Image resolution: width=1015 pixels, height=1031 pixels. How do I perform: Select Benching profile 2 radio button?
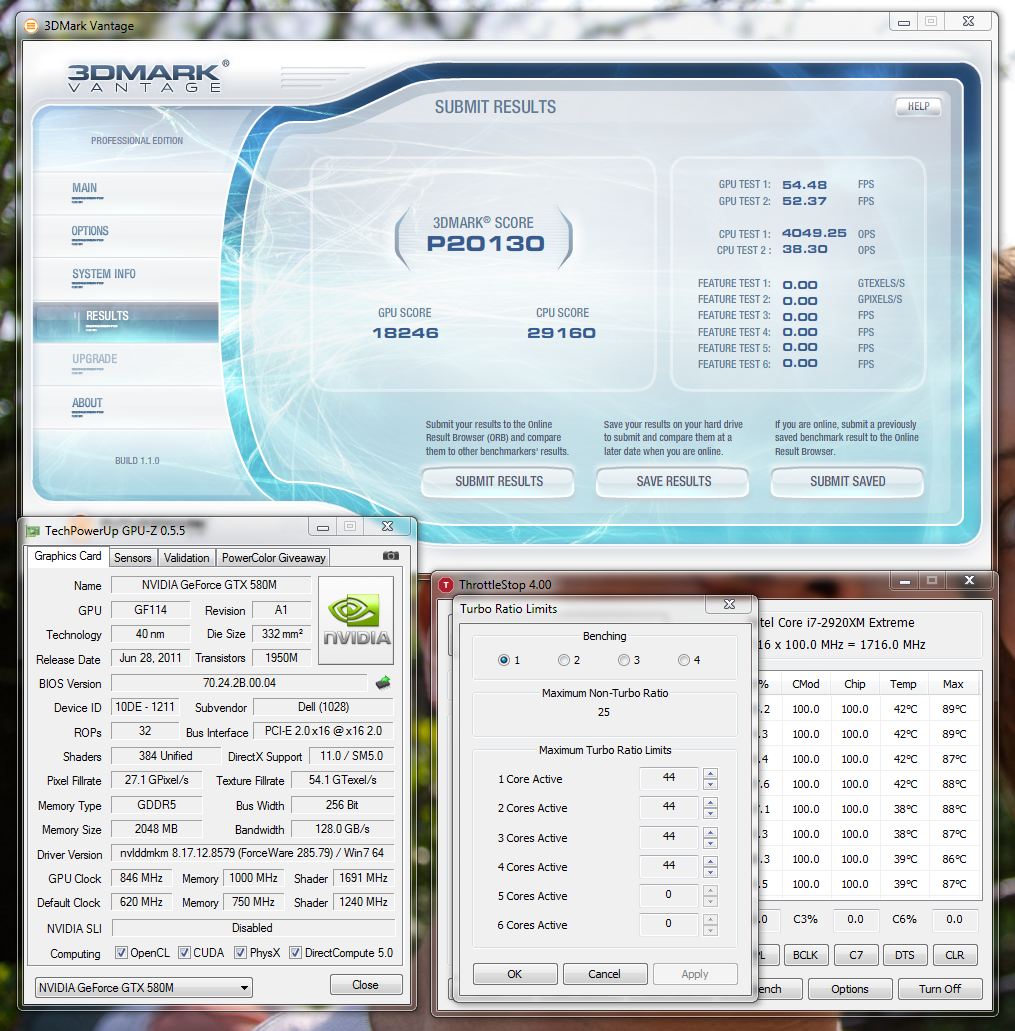[563, 659]
